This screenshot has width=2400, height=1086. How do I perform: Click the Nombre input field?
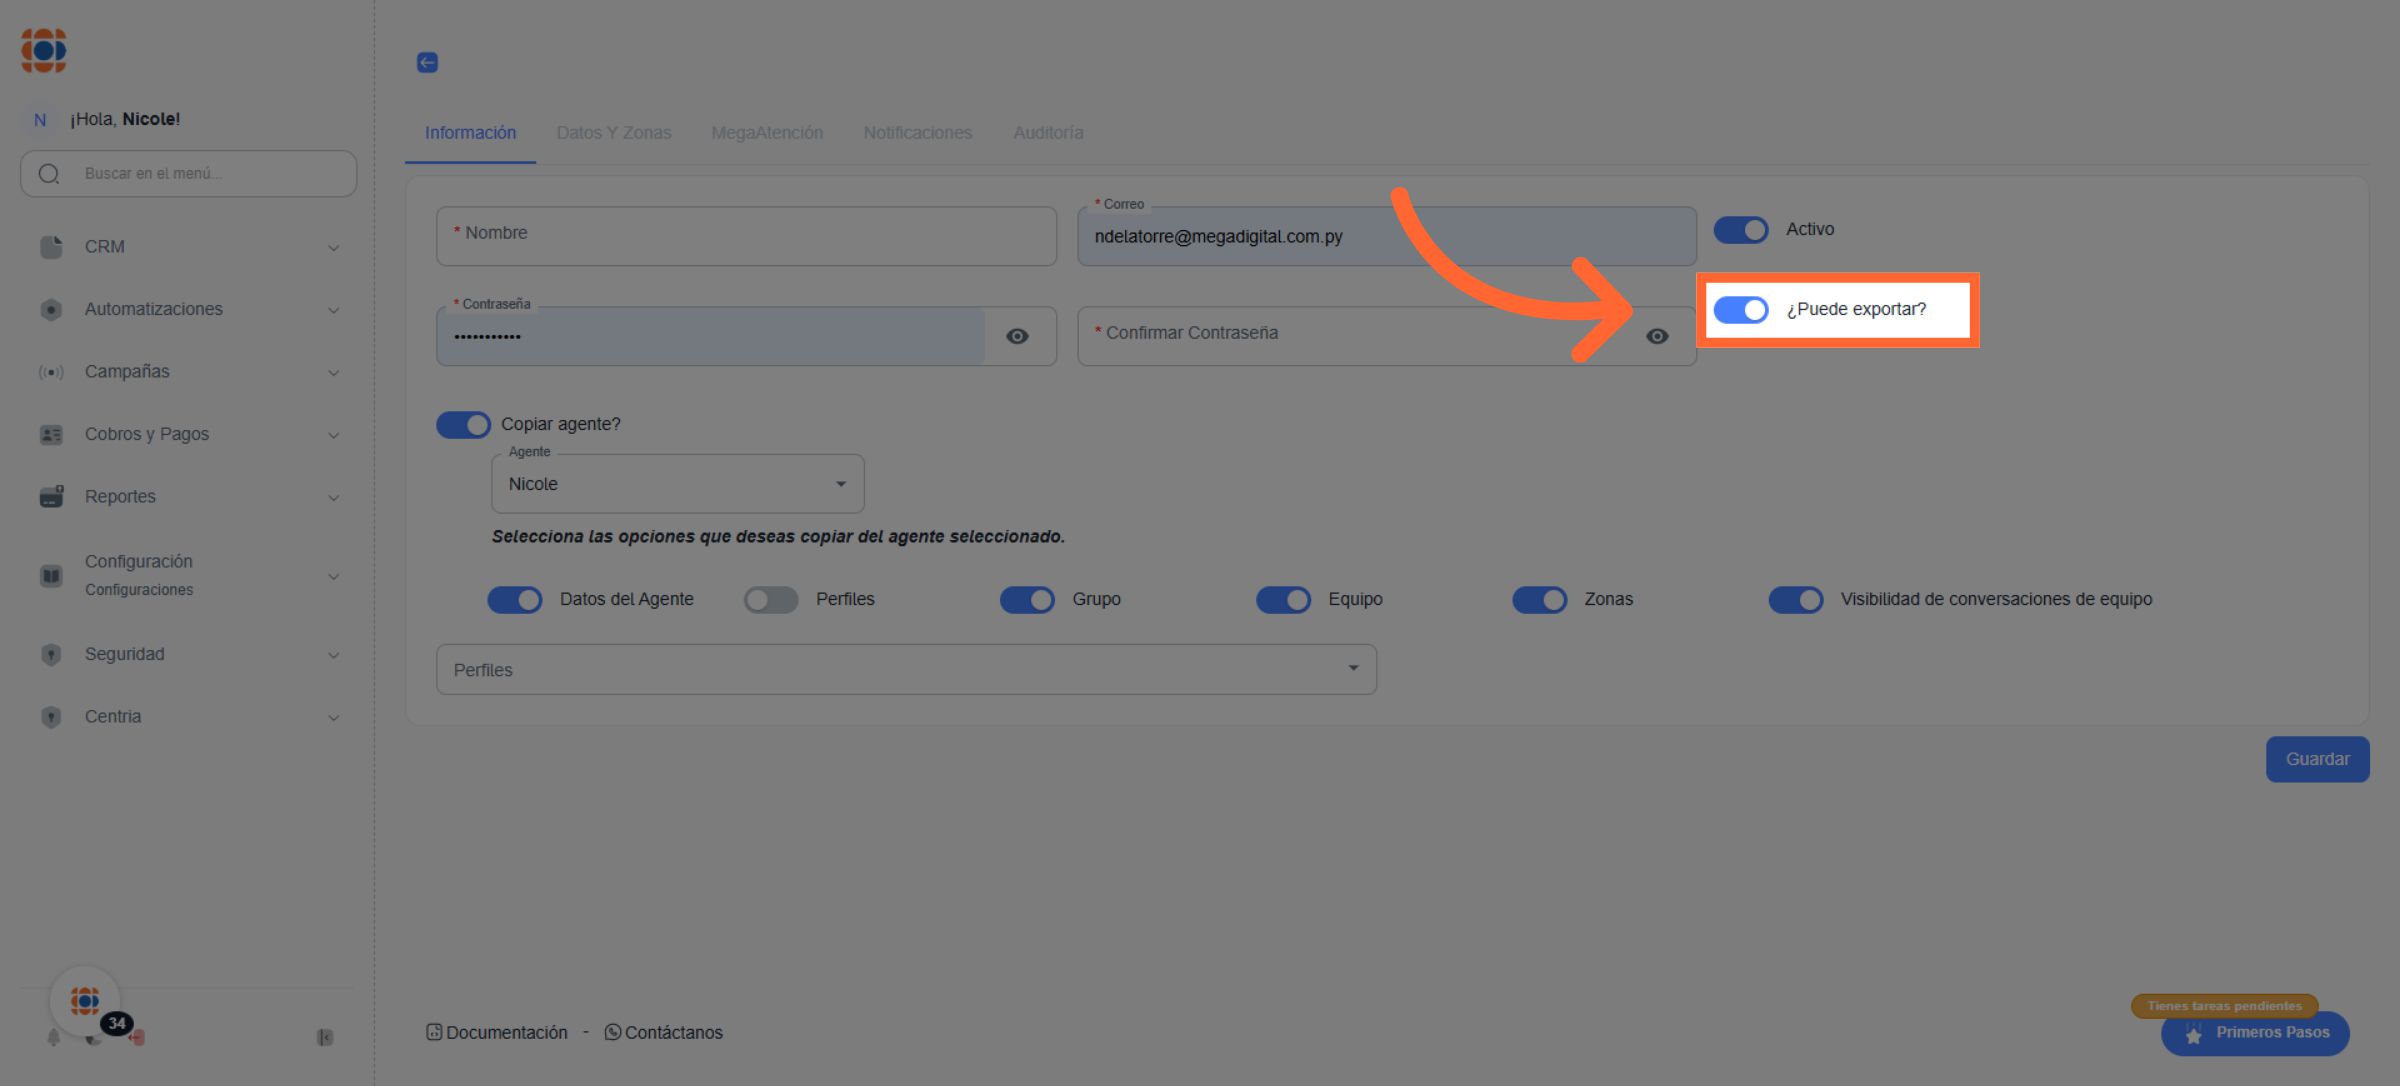tap(746, 236)
